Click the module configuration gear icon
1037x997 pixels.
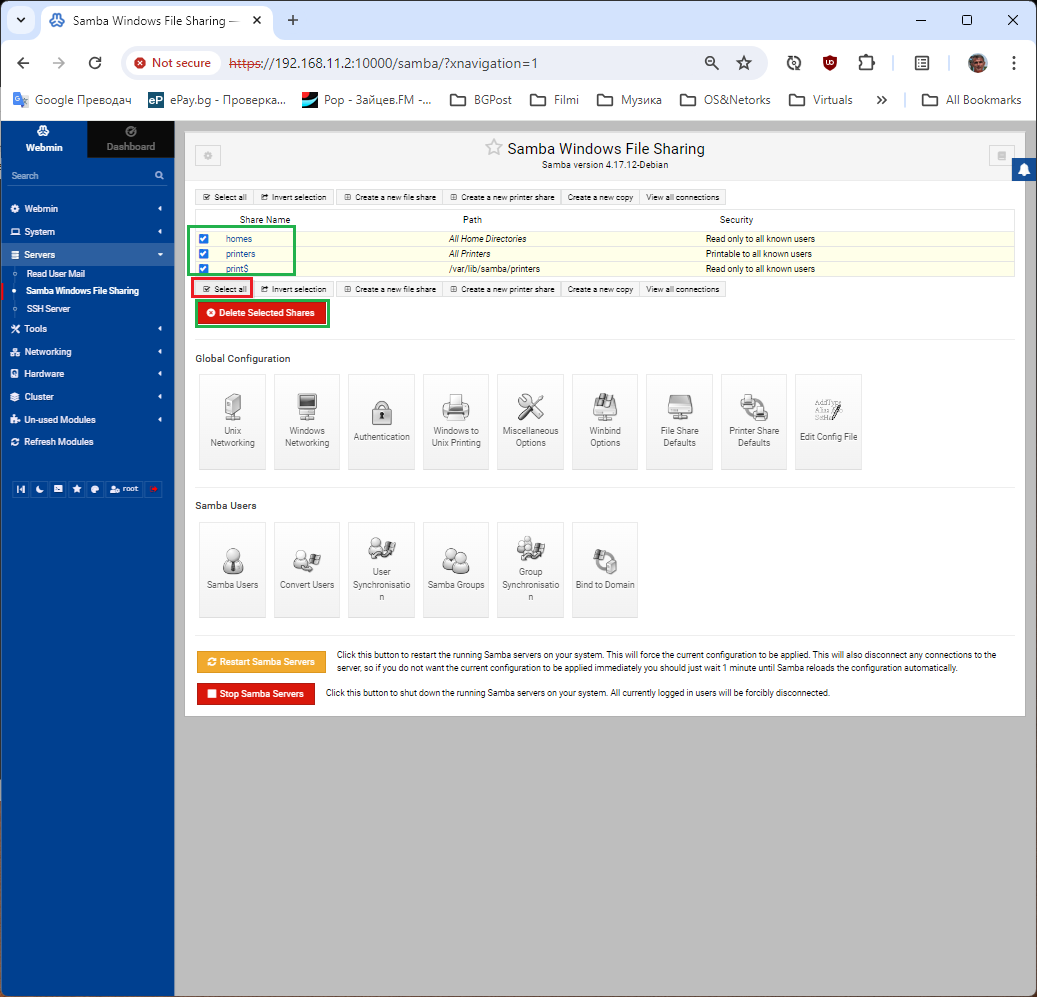[x=208, y=156]
